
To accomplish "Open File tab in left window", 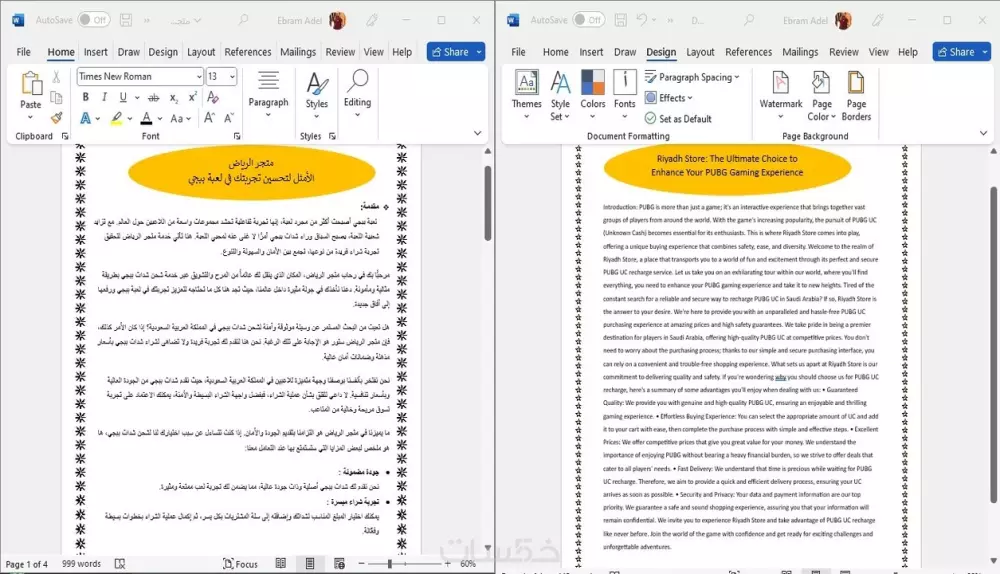I will [x=24, y=52].
